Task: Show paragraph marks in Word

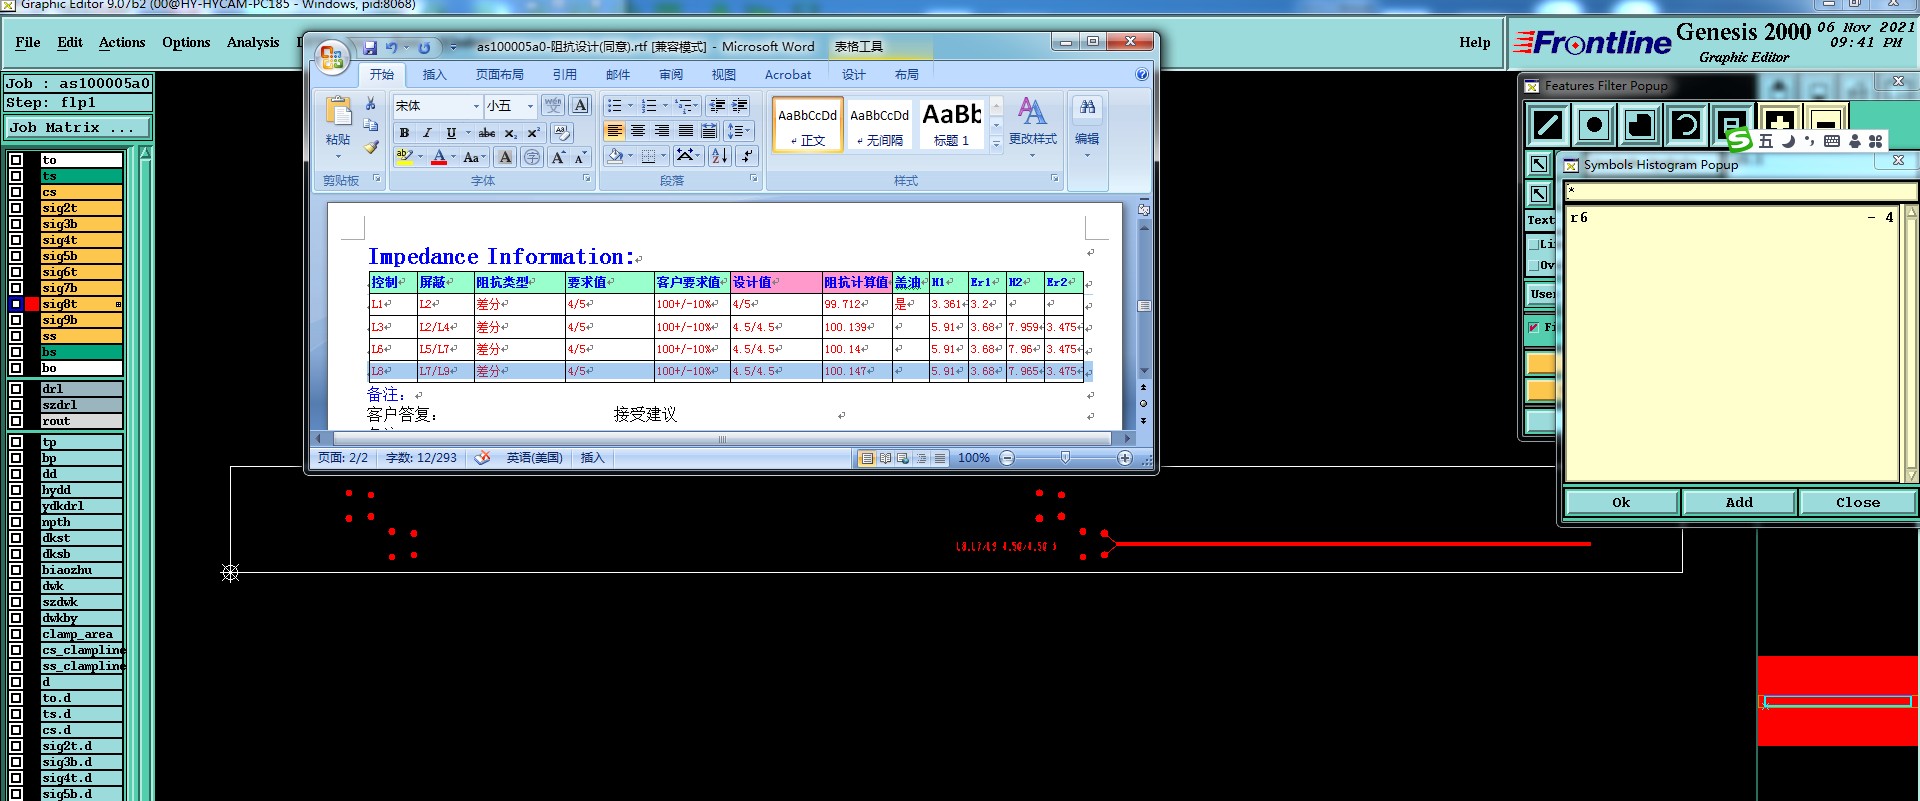Action: pos(747,156)
